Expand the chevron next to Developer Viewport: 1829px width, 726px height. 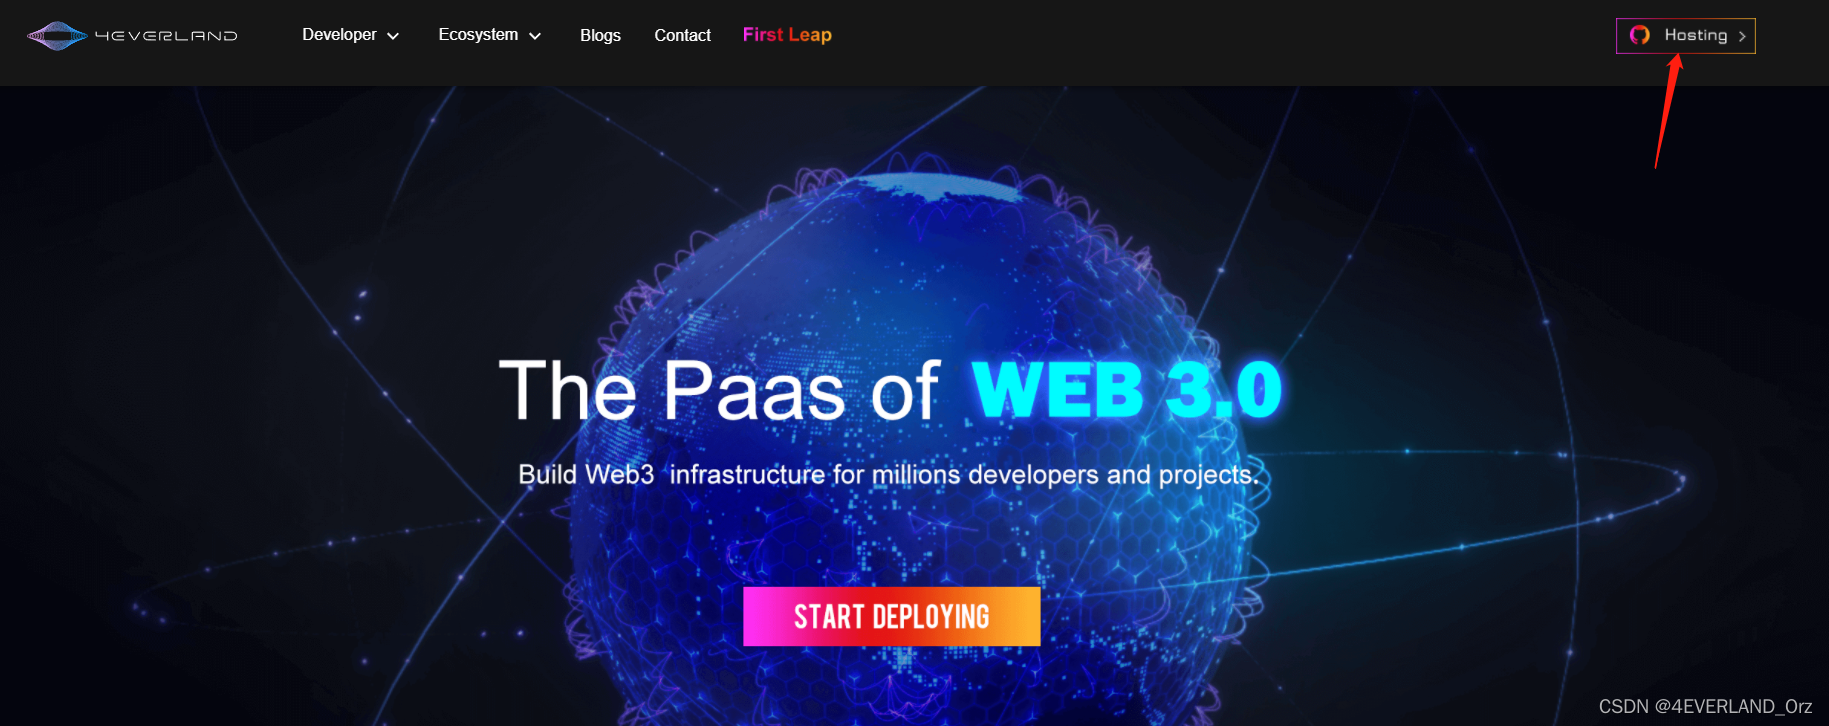(393, 36)
